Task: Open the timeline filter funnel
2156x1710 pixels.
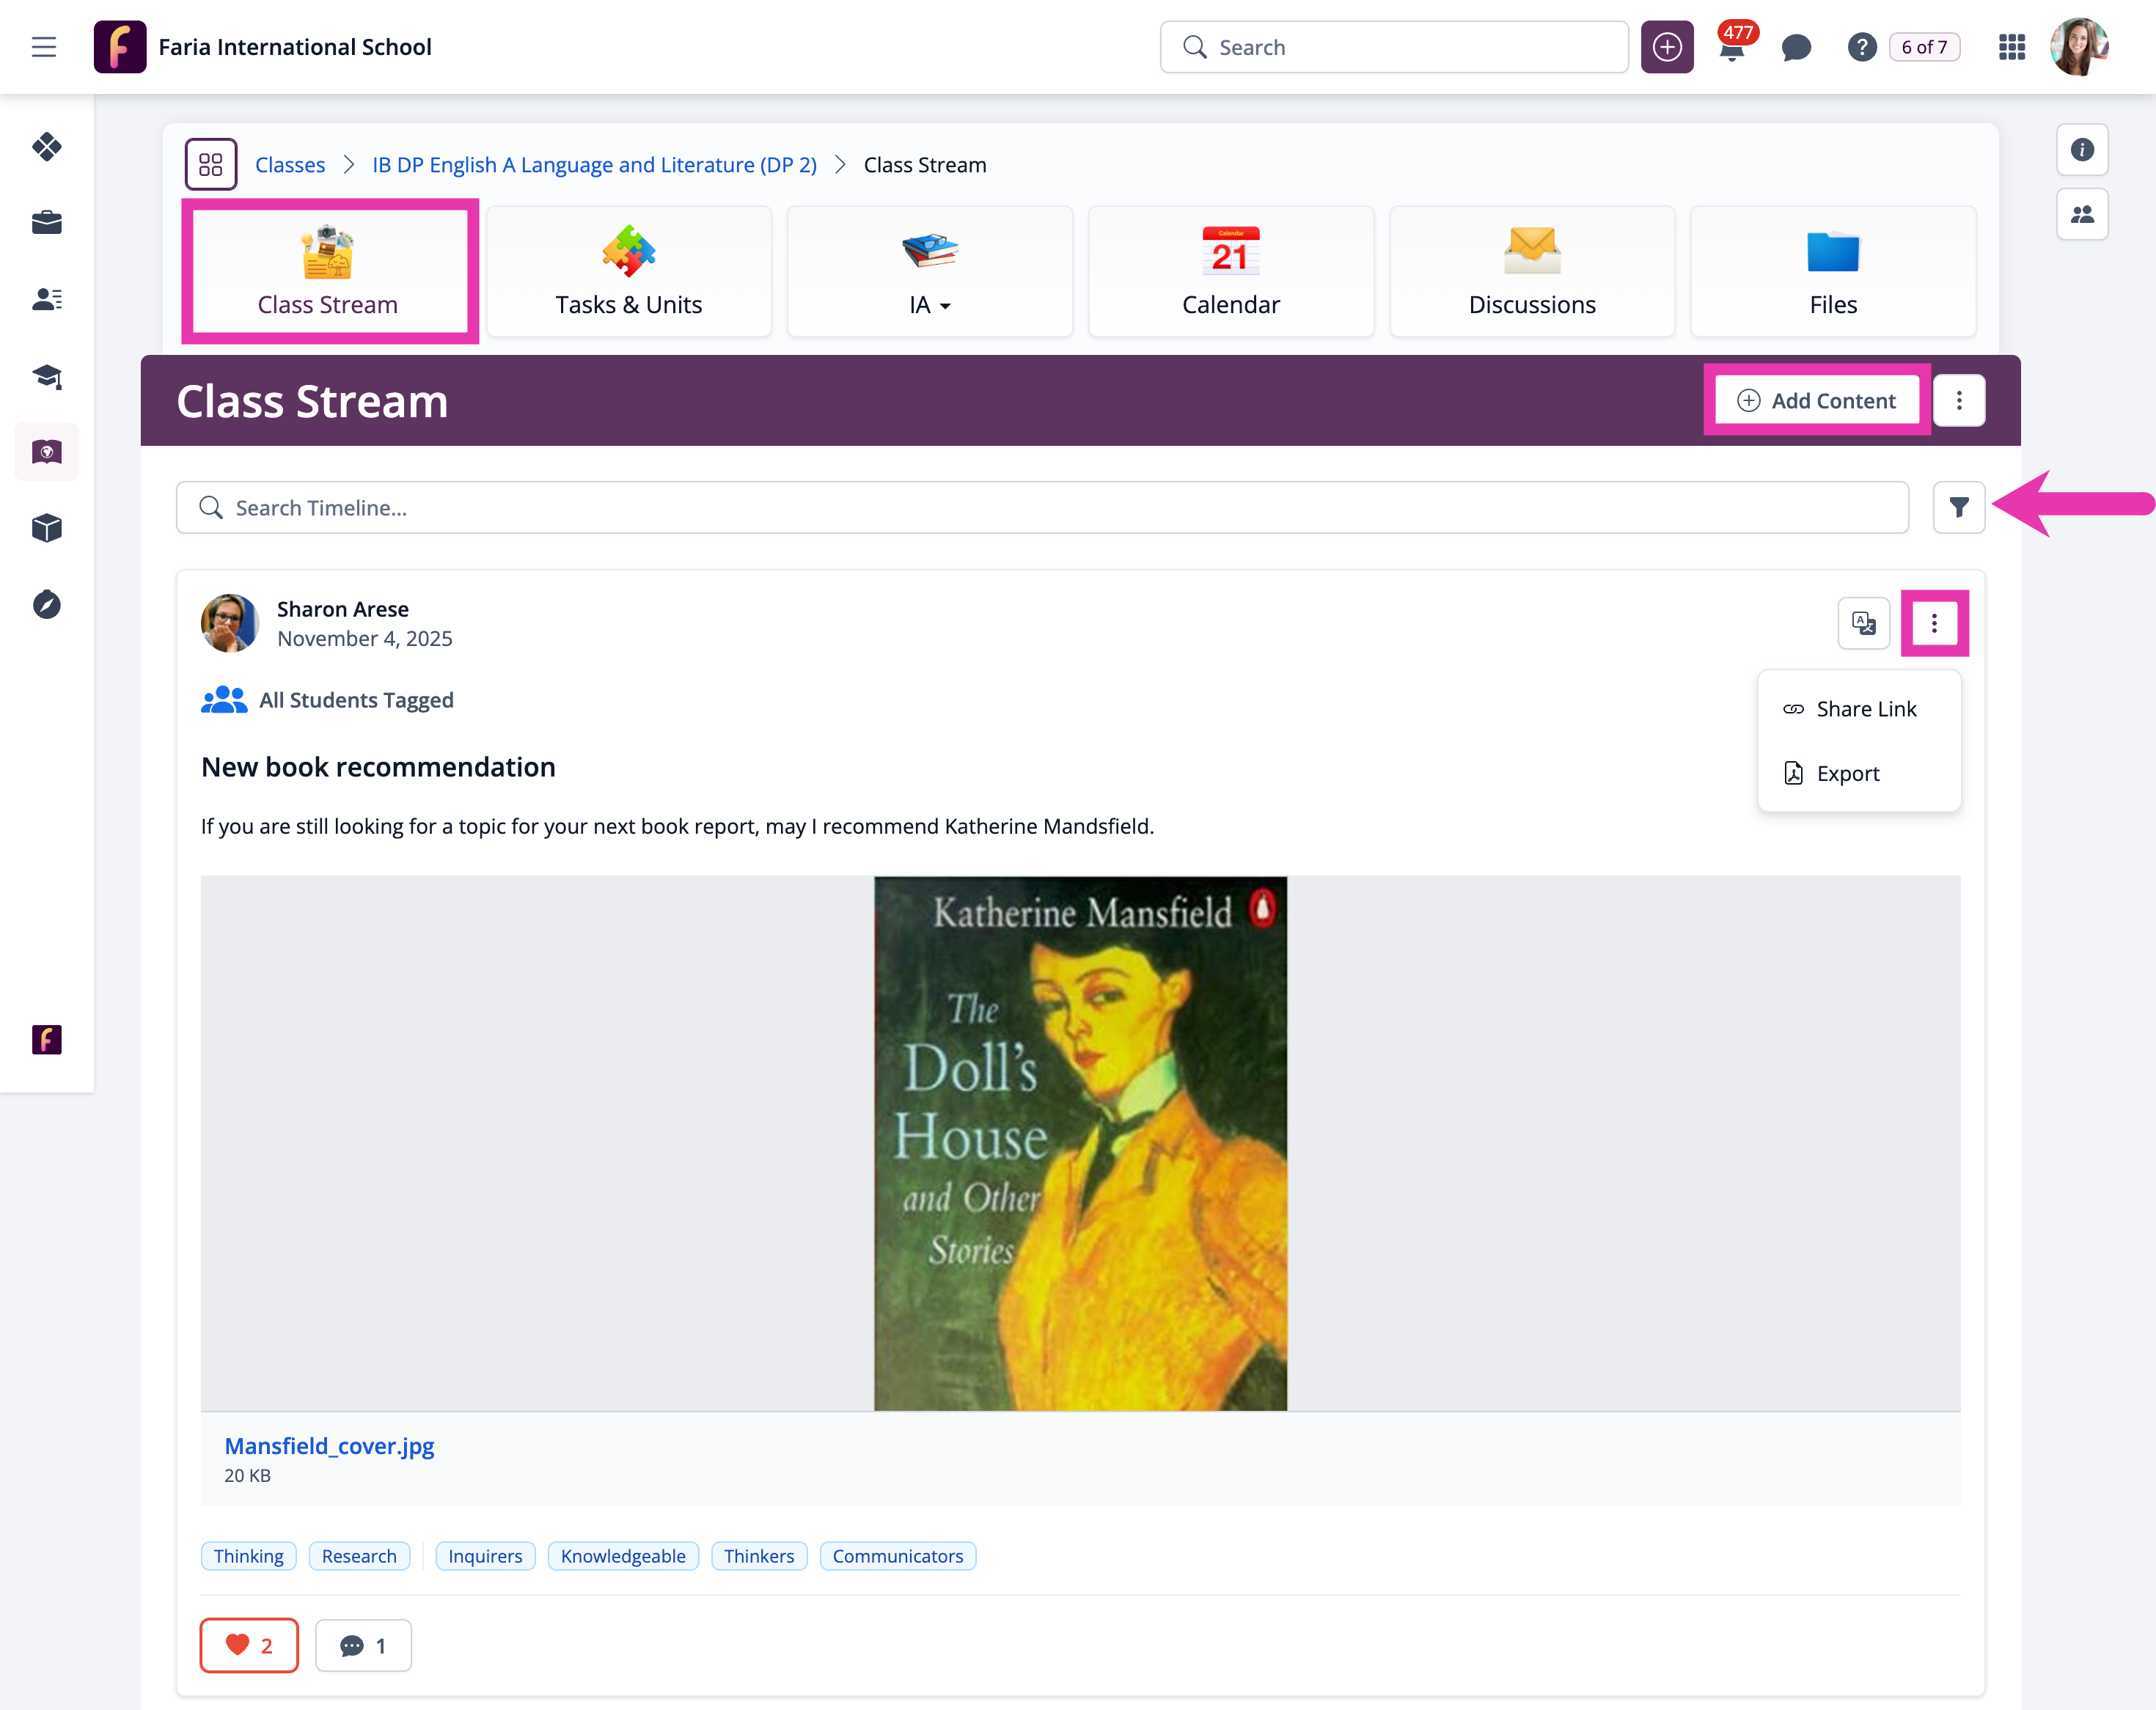Action: click(1959, 508)
